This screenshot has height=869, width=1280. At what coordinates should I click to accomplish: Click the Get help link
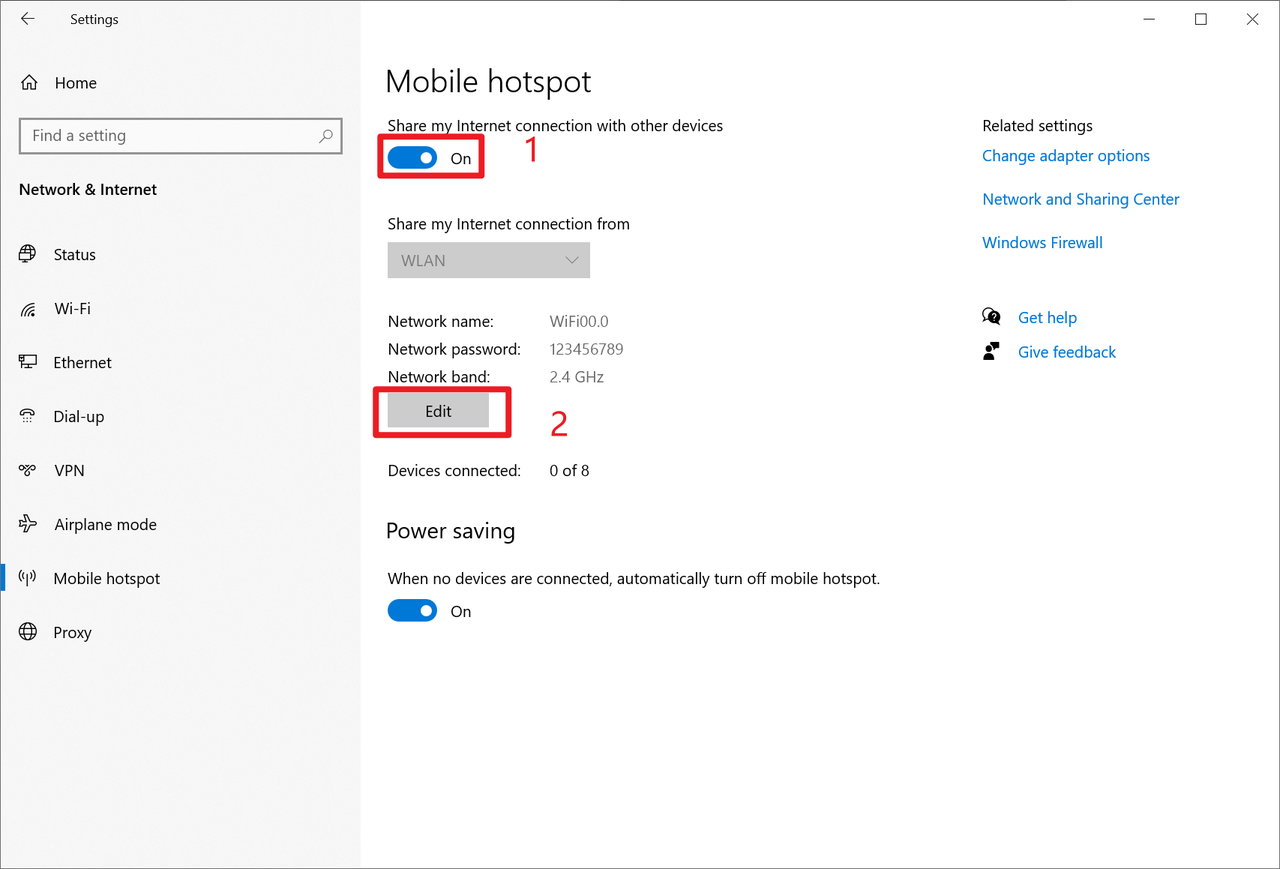click(x=1047, y=317)
